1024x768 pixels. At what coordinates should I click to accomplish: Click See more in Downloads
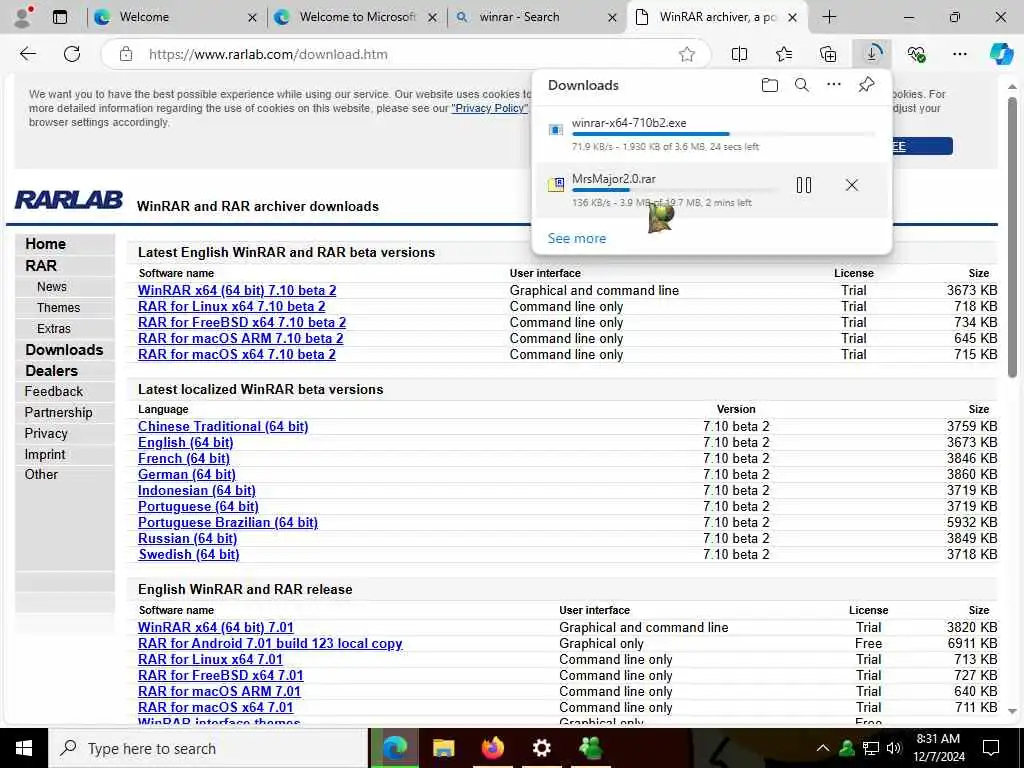point(577,238)
